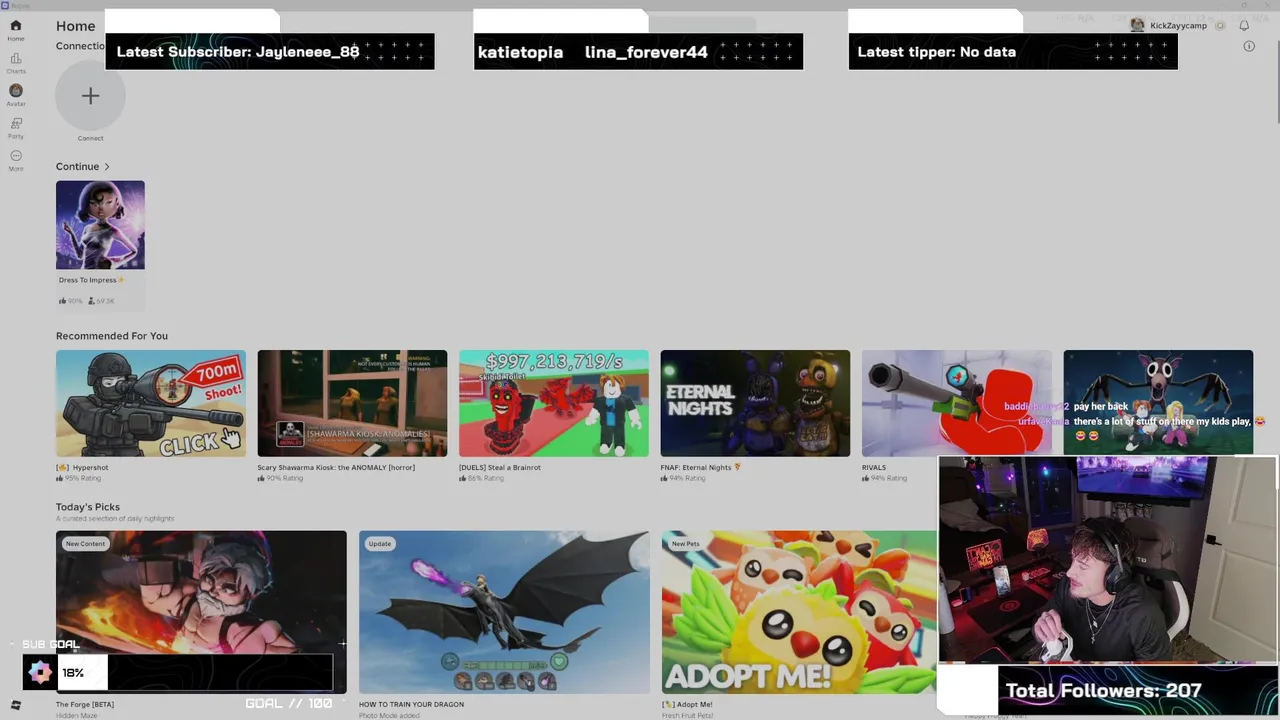Click the RIVALS title text
The width and height of the screenshot is (1280, 720).
pos(874,467)
